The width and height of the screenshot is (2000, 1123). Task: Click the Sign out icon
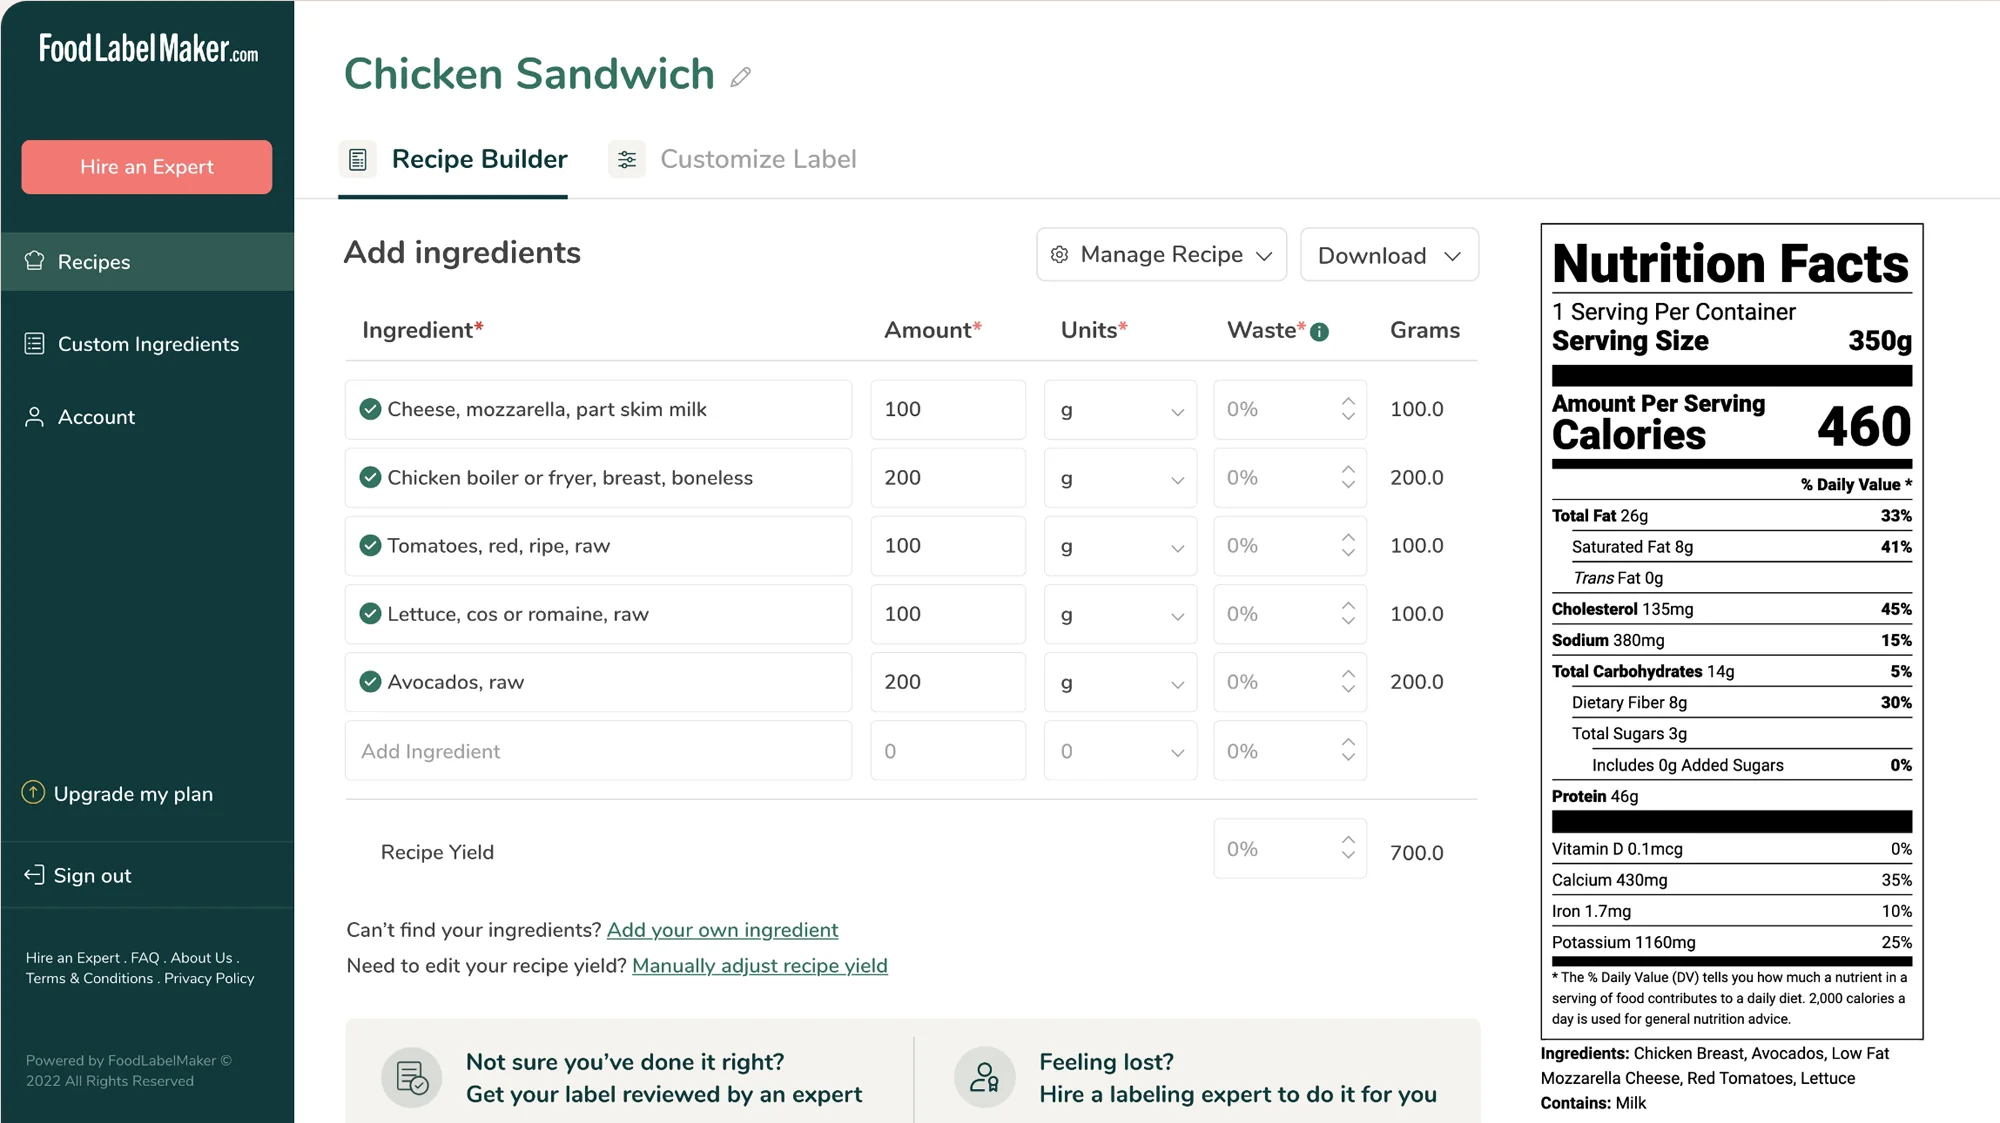tap(33, 874)
